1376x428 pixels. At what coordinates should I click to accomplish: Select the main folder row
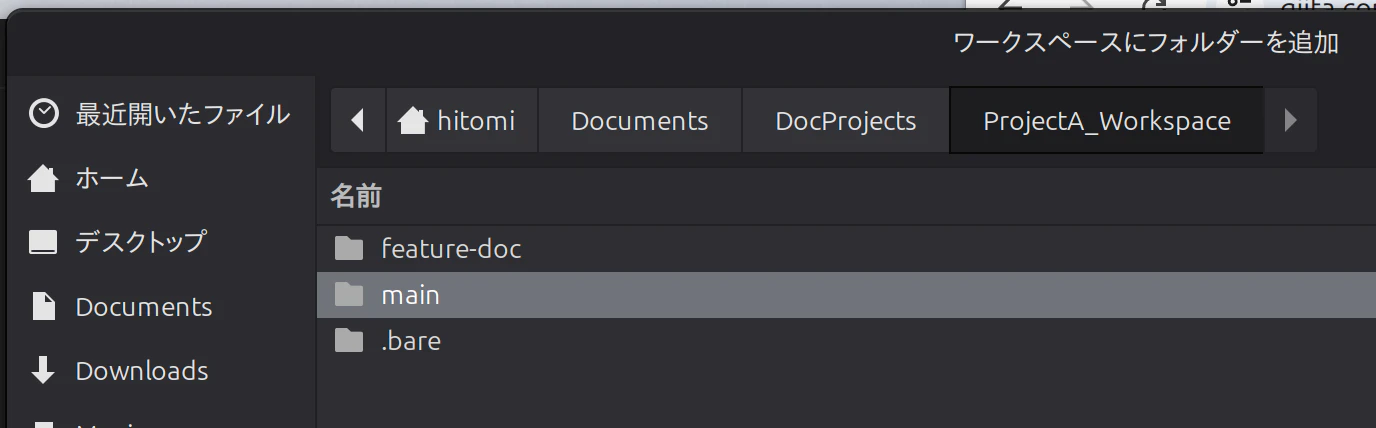click(846, 295)
